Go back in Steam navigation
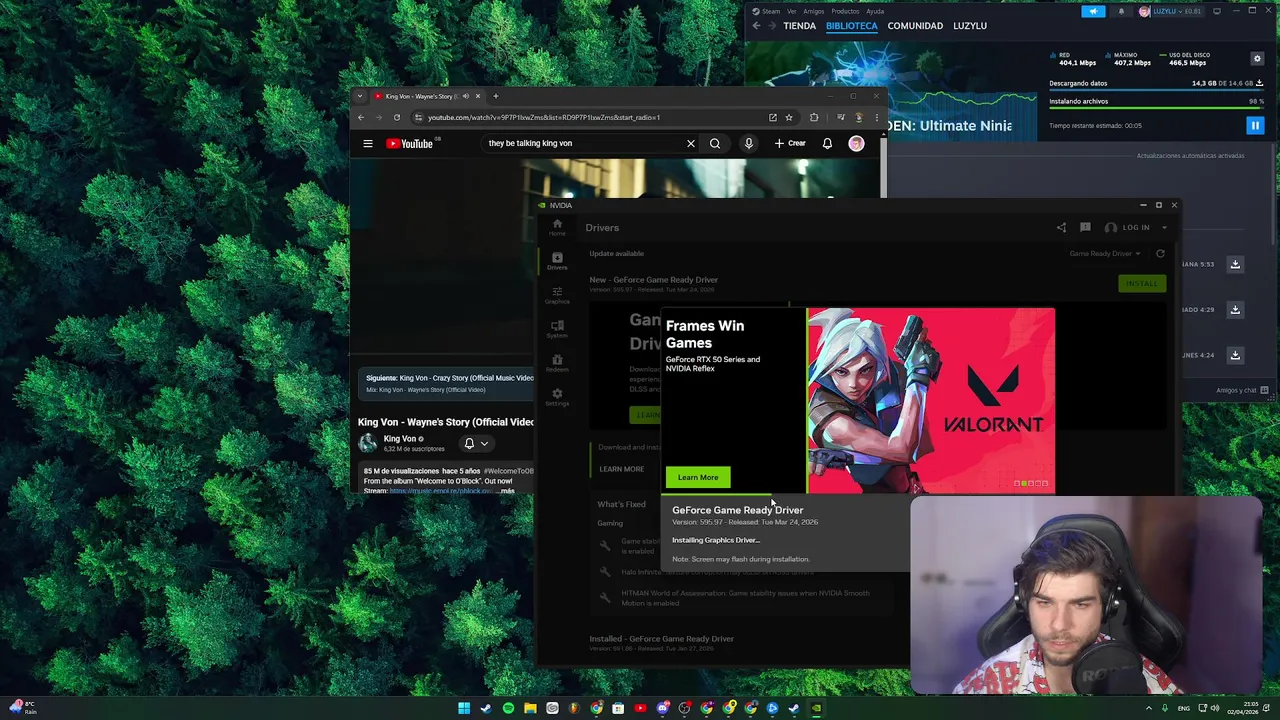 (756, 26)
